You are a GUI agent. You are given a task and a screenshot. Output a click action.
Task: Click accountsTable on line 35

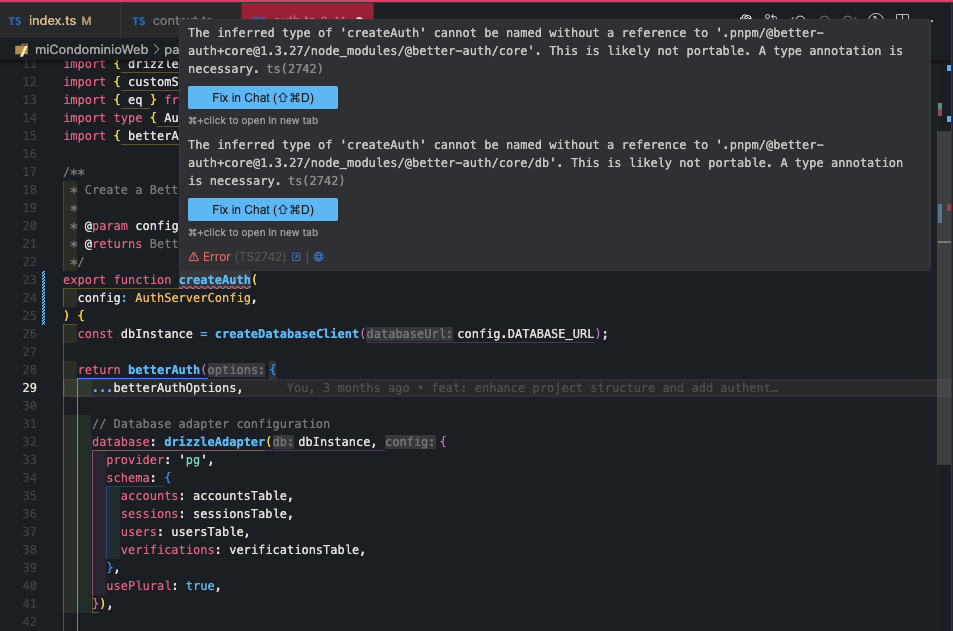(x=240, y=496)
